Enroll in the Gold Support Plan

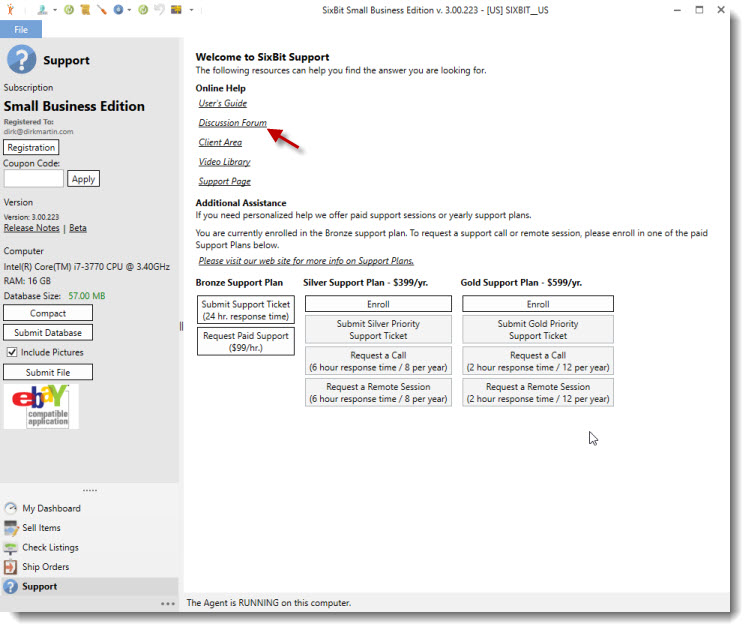point(538,304)
